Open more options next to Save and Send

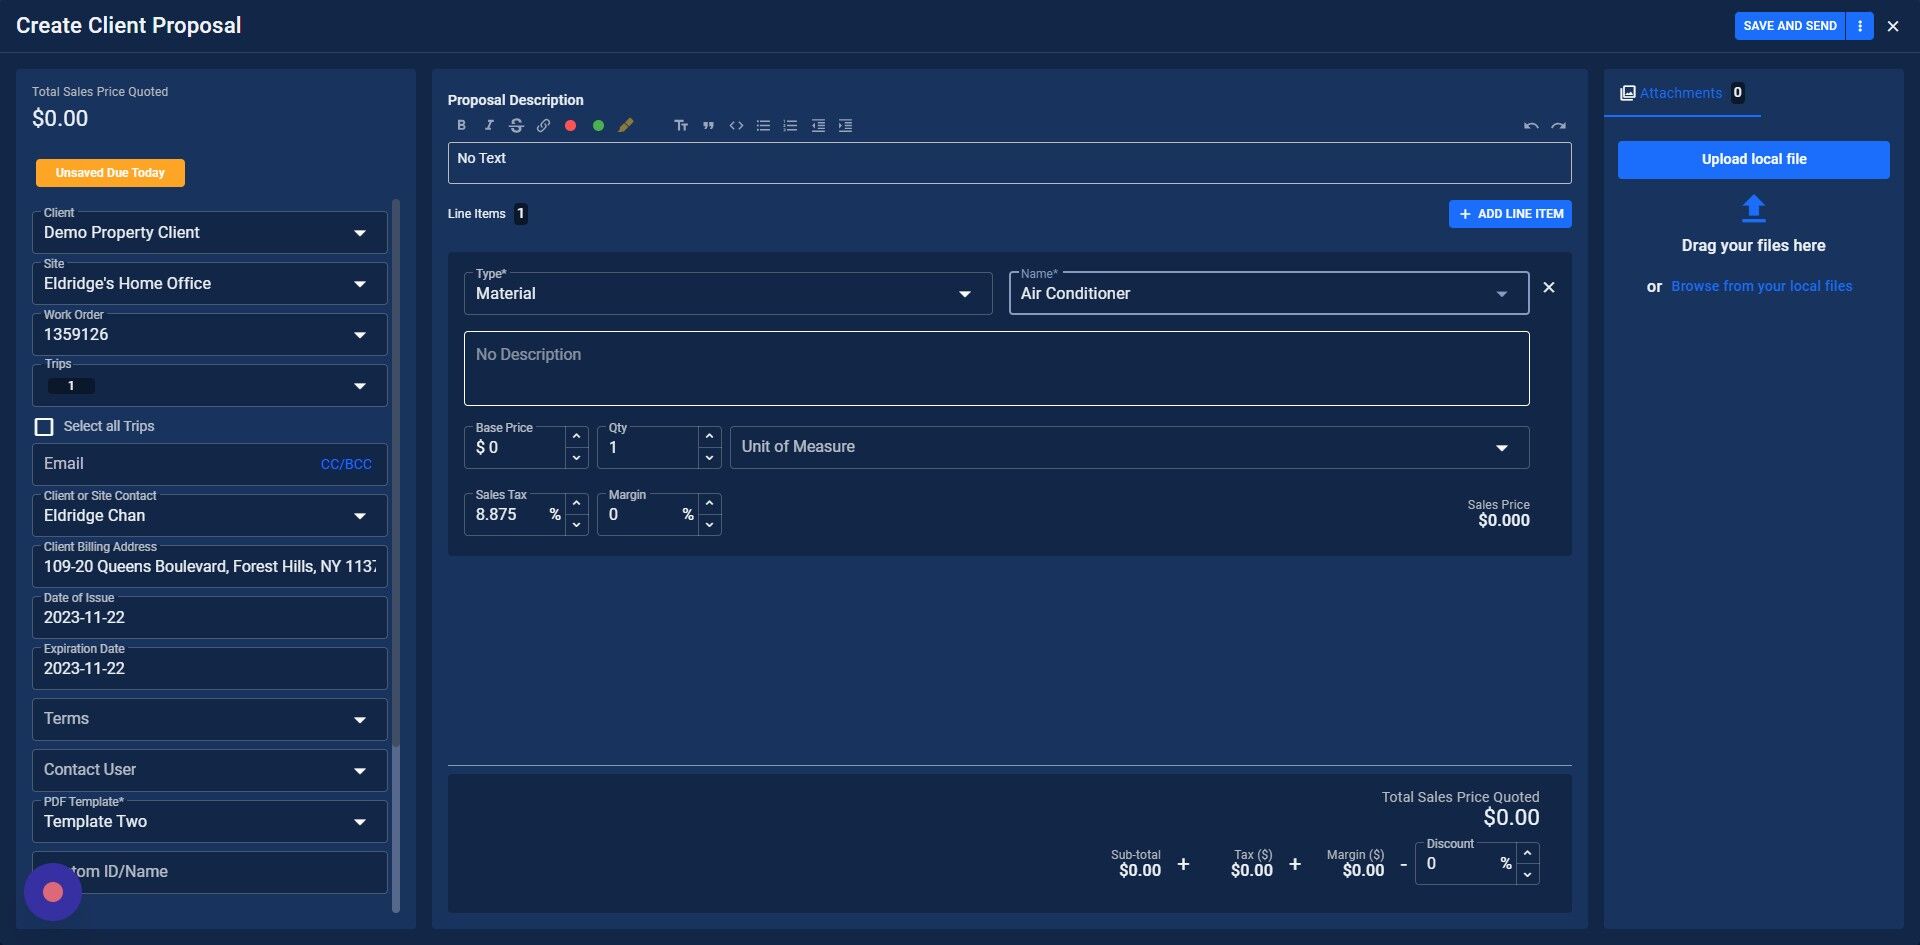(x=1860, y=26)
